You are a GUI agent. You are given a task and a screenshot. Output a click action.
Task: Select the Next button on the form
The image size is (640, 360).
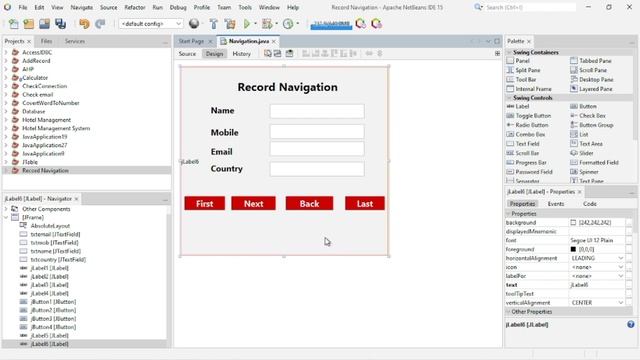pos(253,203)
